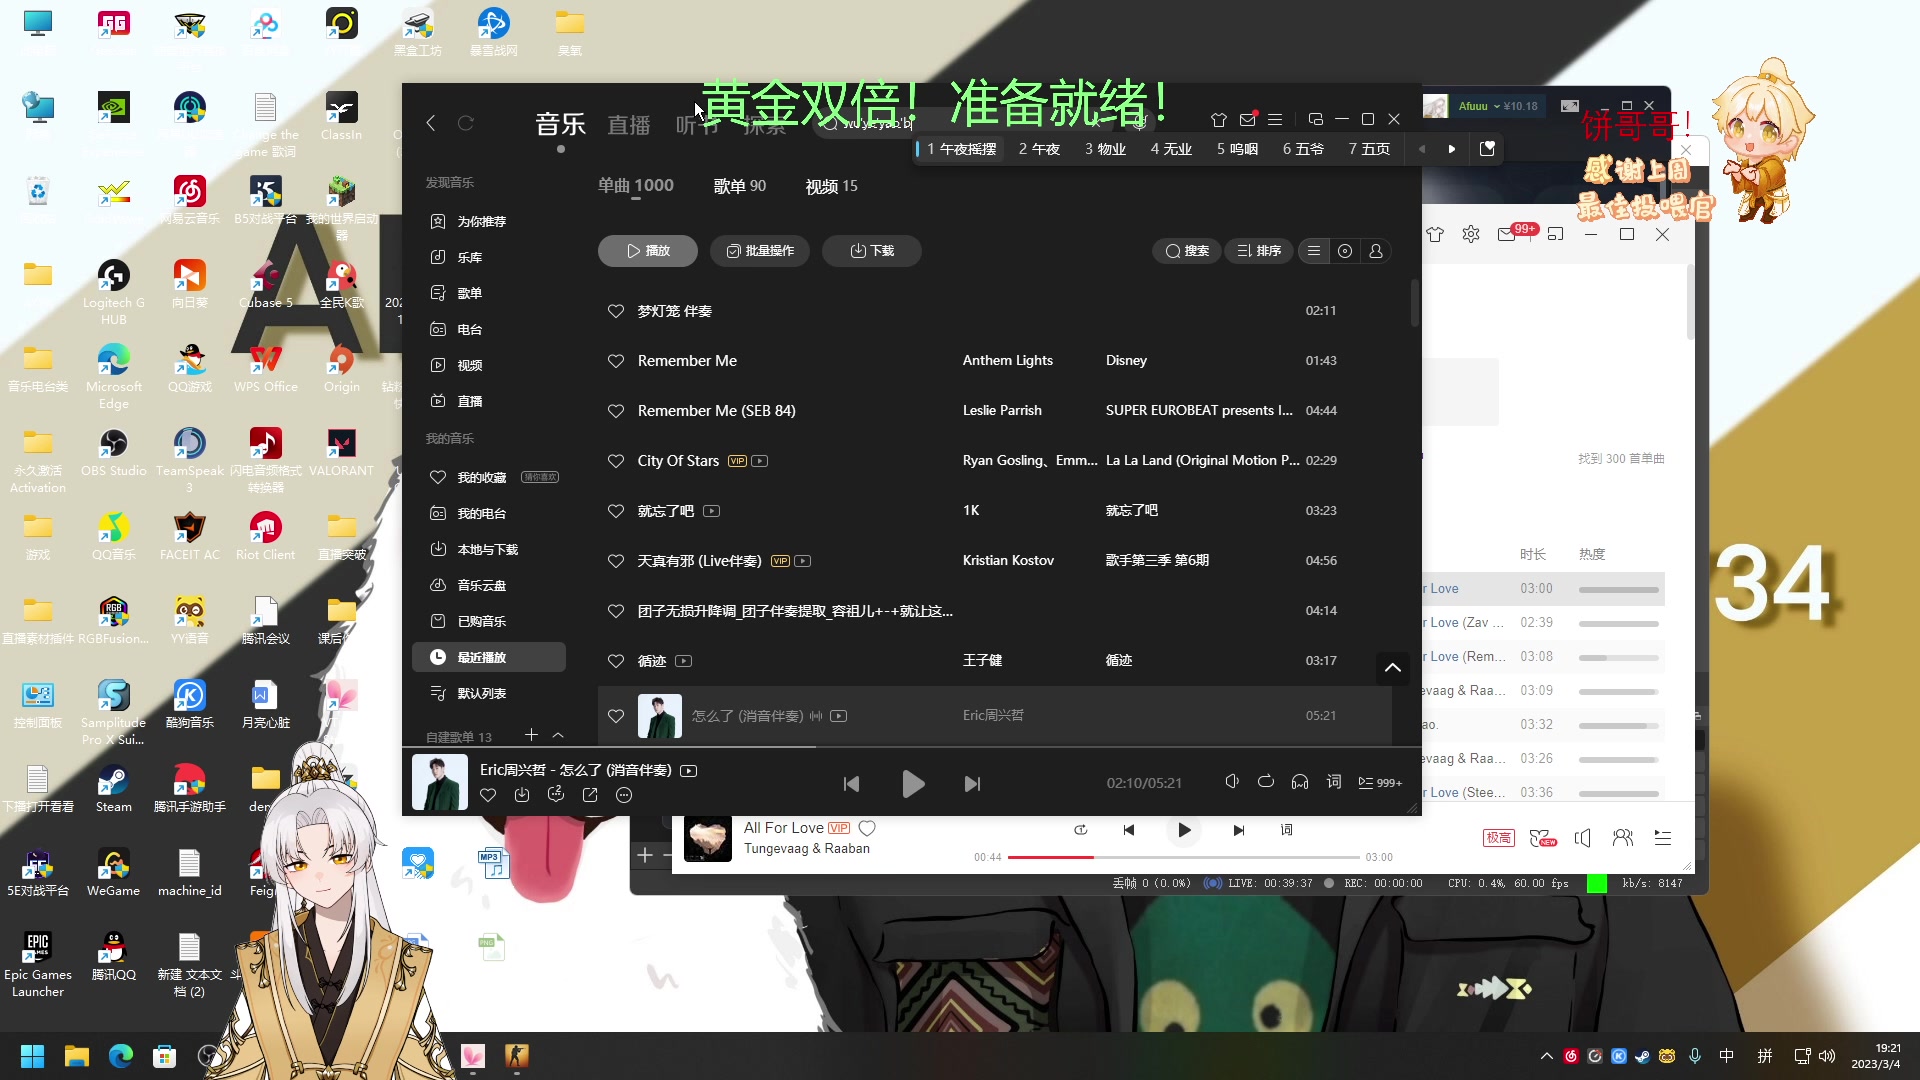
Task: Toggle heart for 循迹 row
Action: (616, 661)
